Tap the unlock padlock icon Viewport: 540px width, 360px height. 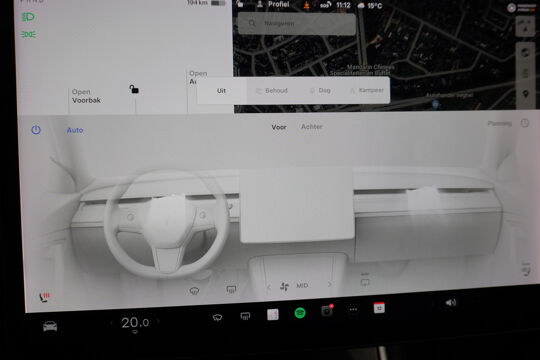(x=134, y=89)
